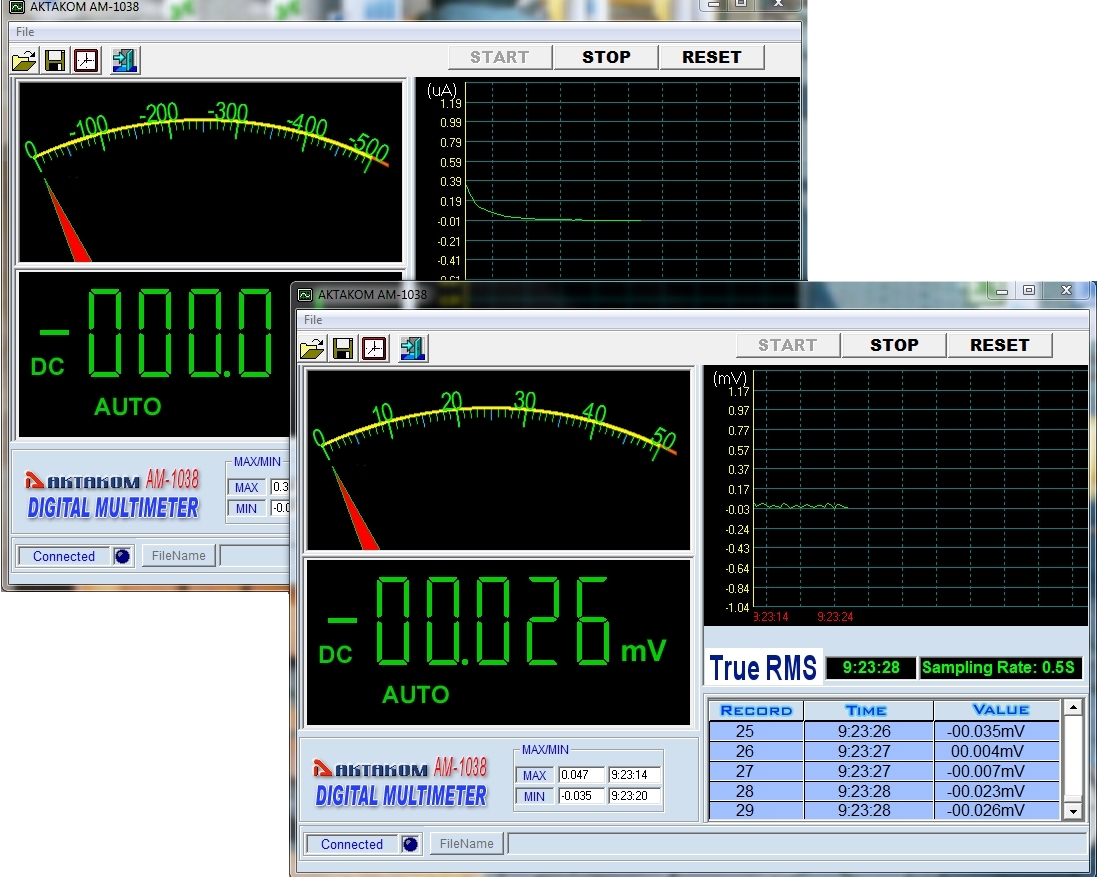Image resolution: width=1097 pixels, height=877 pixels.
Task: Click STOP button in back window
Action: click(606, 57)
